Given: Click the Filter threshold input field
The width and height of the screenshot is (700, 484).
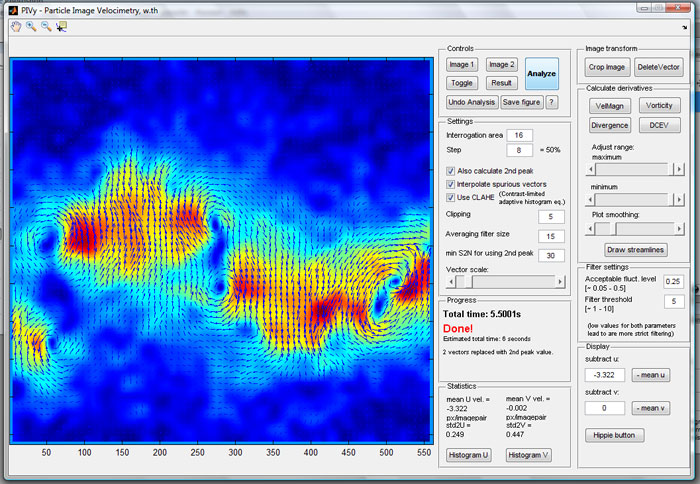Looking at the screenshot, I should (x=673, y=301).
